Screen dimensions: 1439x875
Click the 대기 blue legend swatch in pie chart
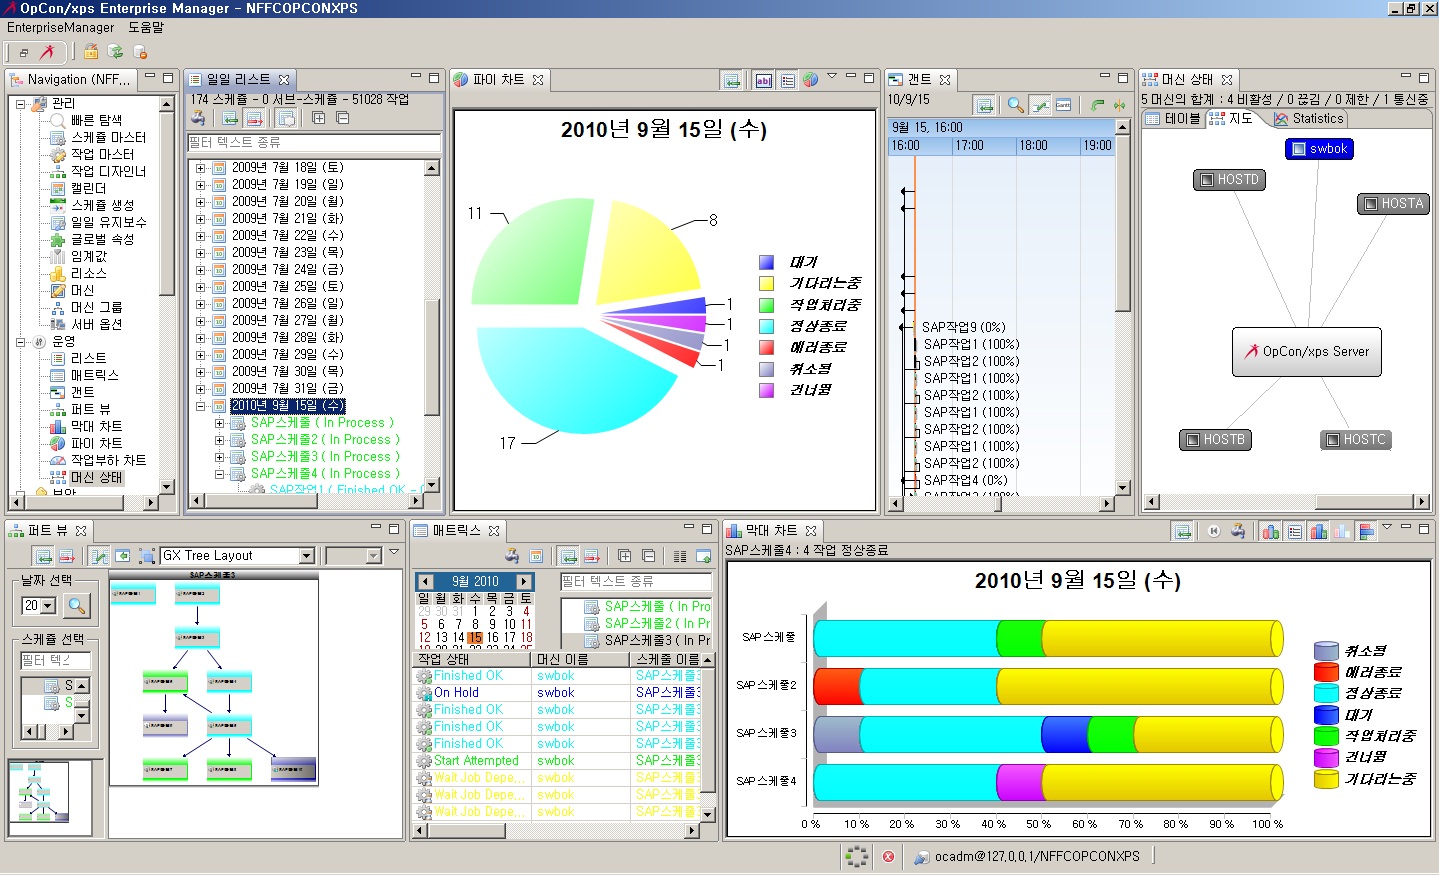tap(767, 262)
